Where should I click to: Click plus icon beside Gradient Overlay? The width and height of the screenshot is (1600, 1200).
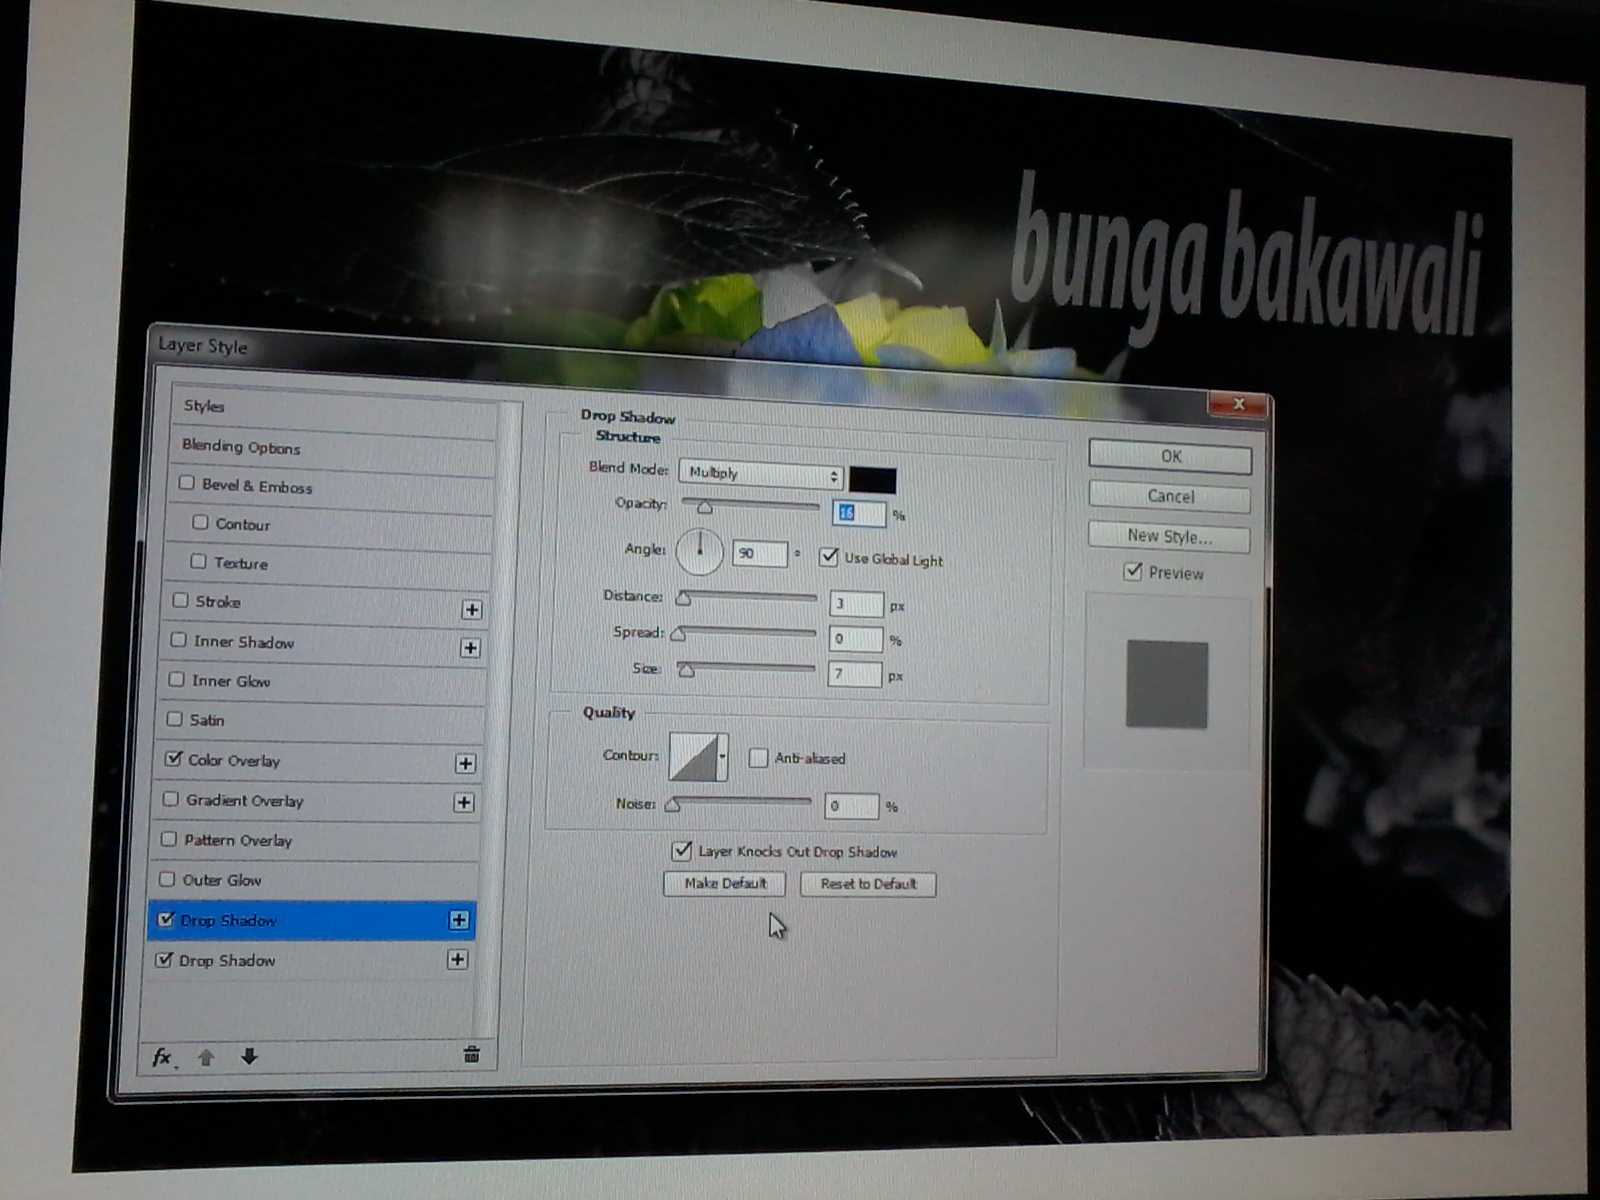[464, 803]
